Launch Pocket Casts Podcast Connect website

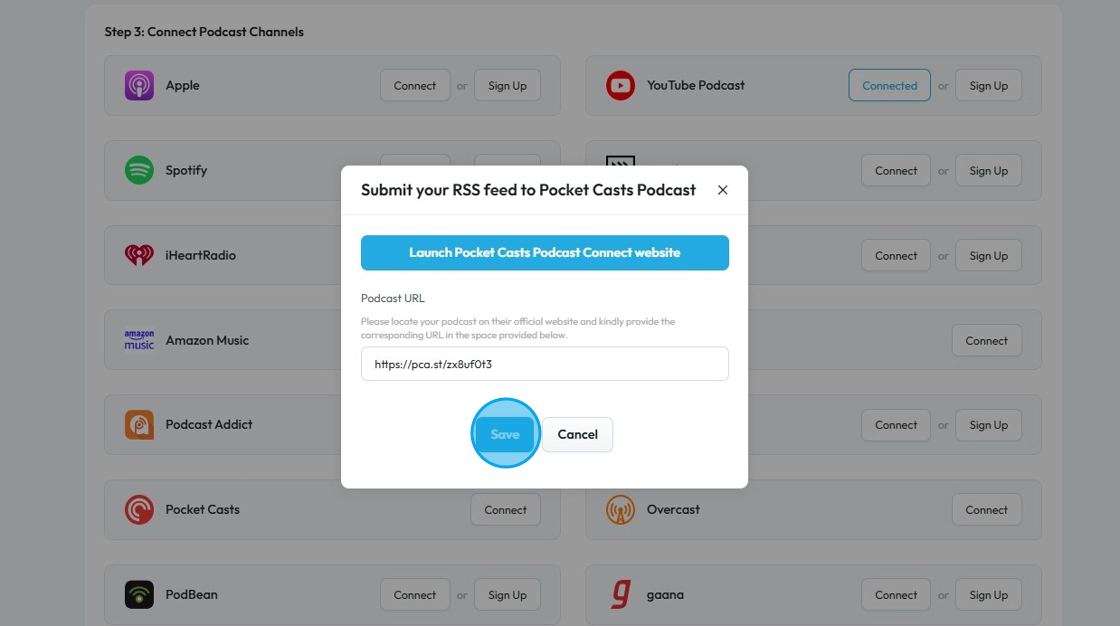pyautogui.click(x=544, y=253)
